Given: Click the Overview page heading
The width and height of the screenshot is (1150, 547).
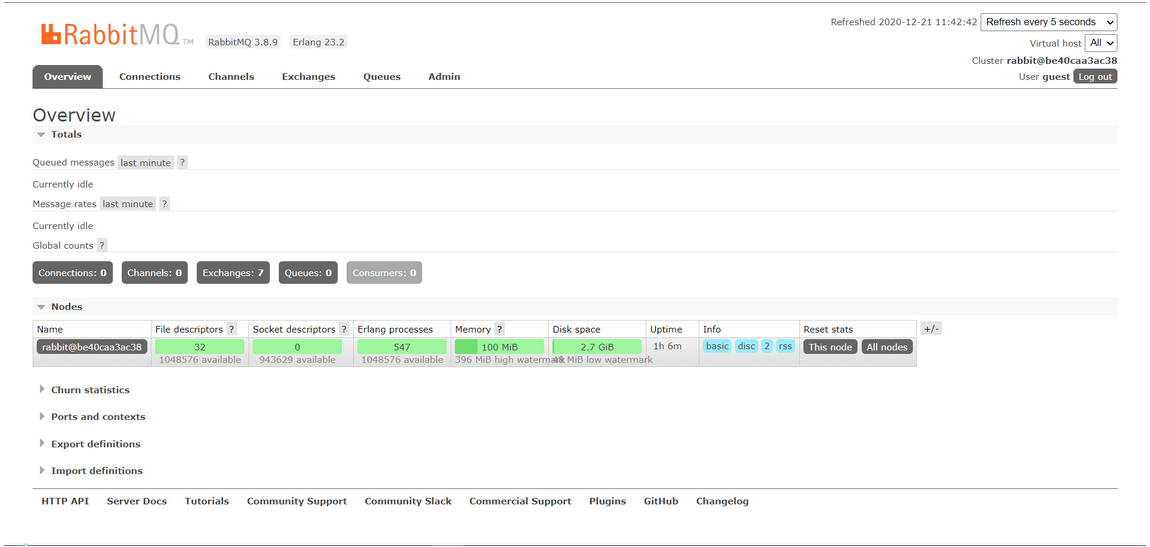Looking at the screenshot, I should point(74,115).
